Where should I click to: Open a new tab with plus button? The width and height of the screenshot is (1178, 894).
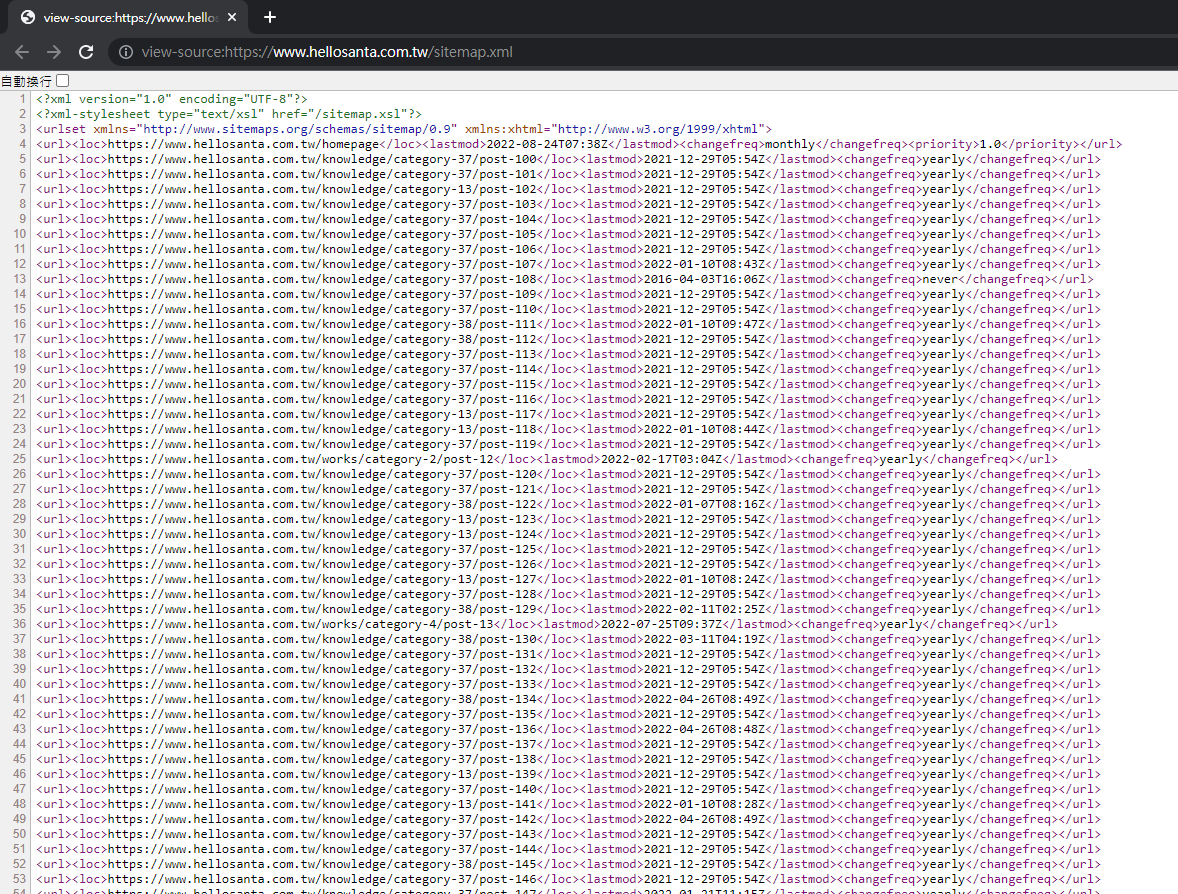click(x=270, y=17)
